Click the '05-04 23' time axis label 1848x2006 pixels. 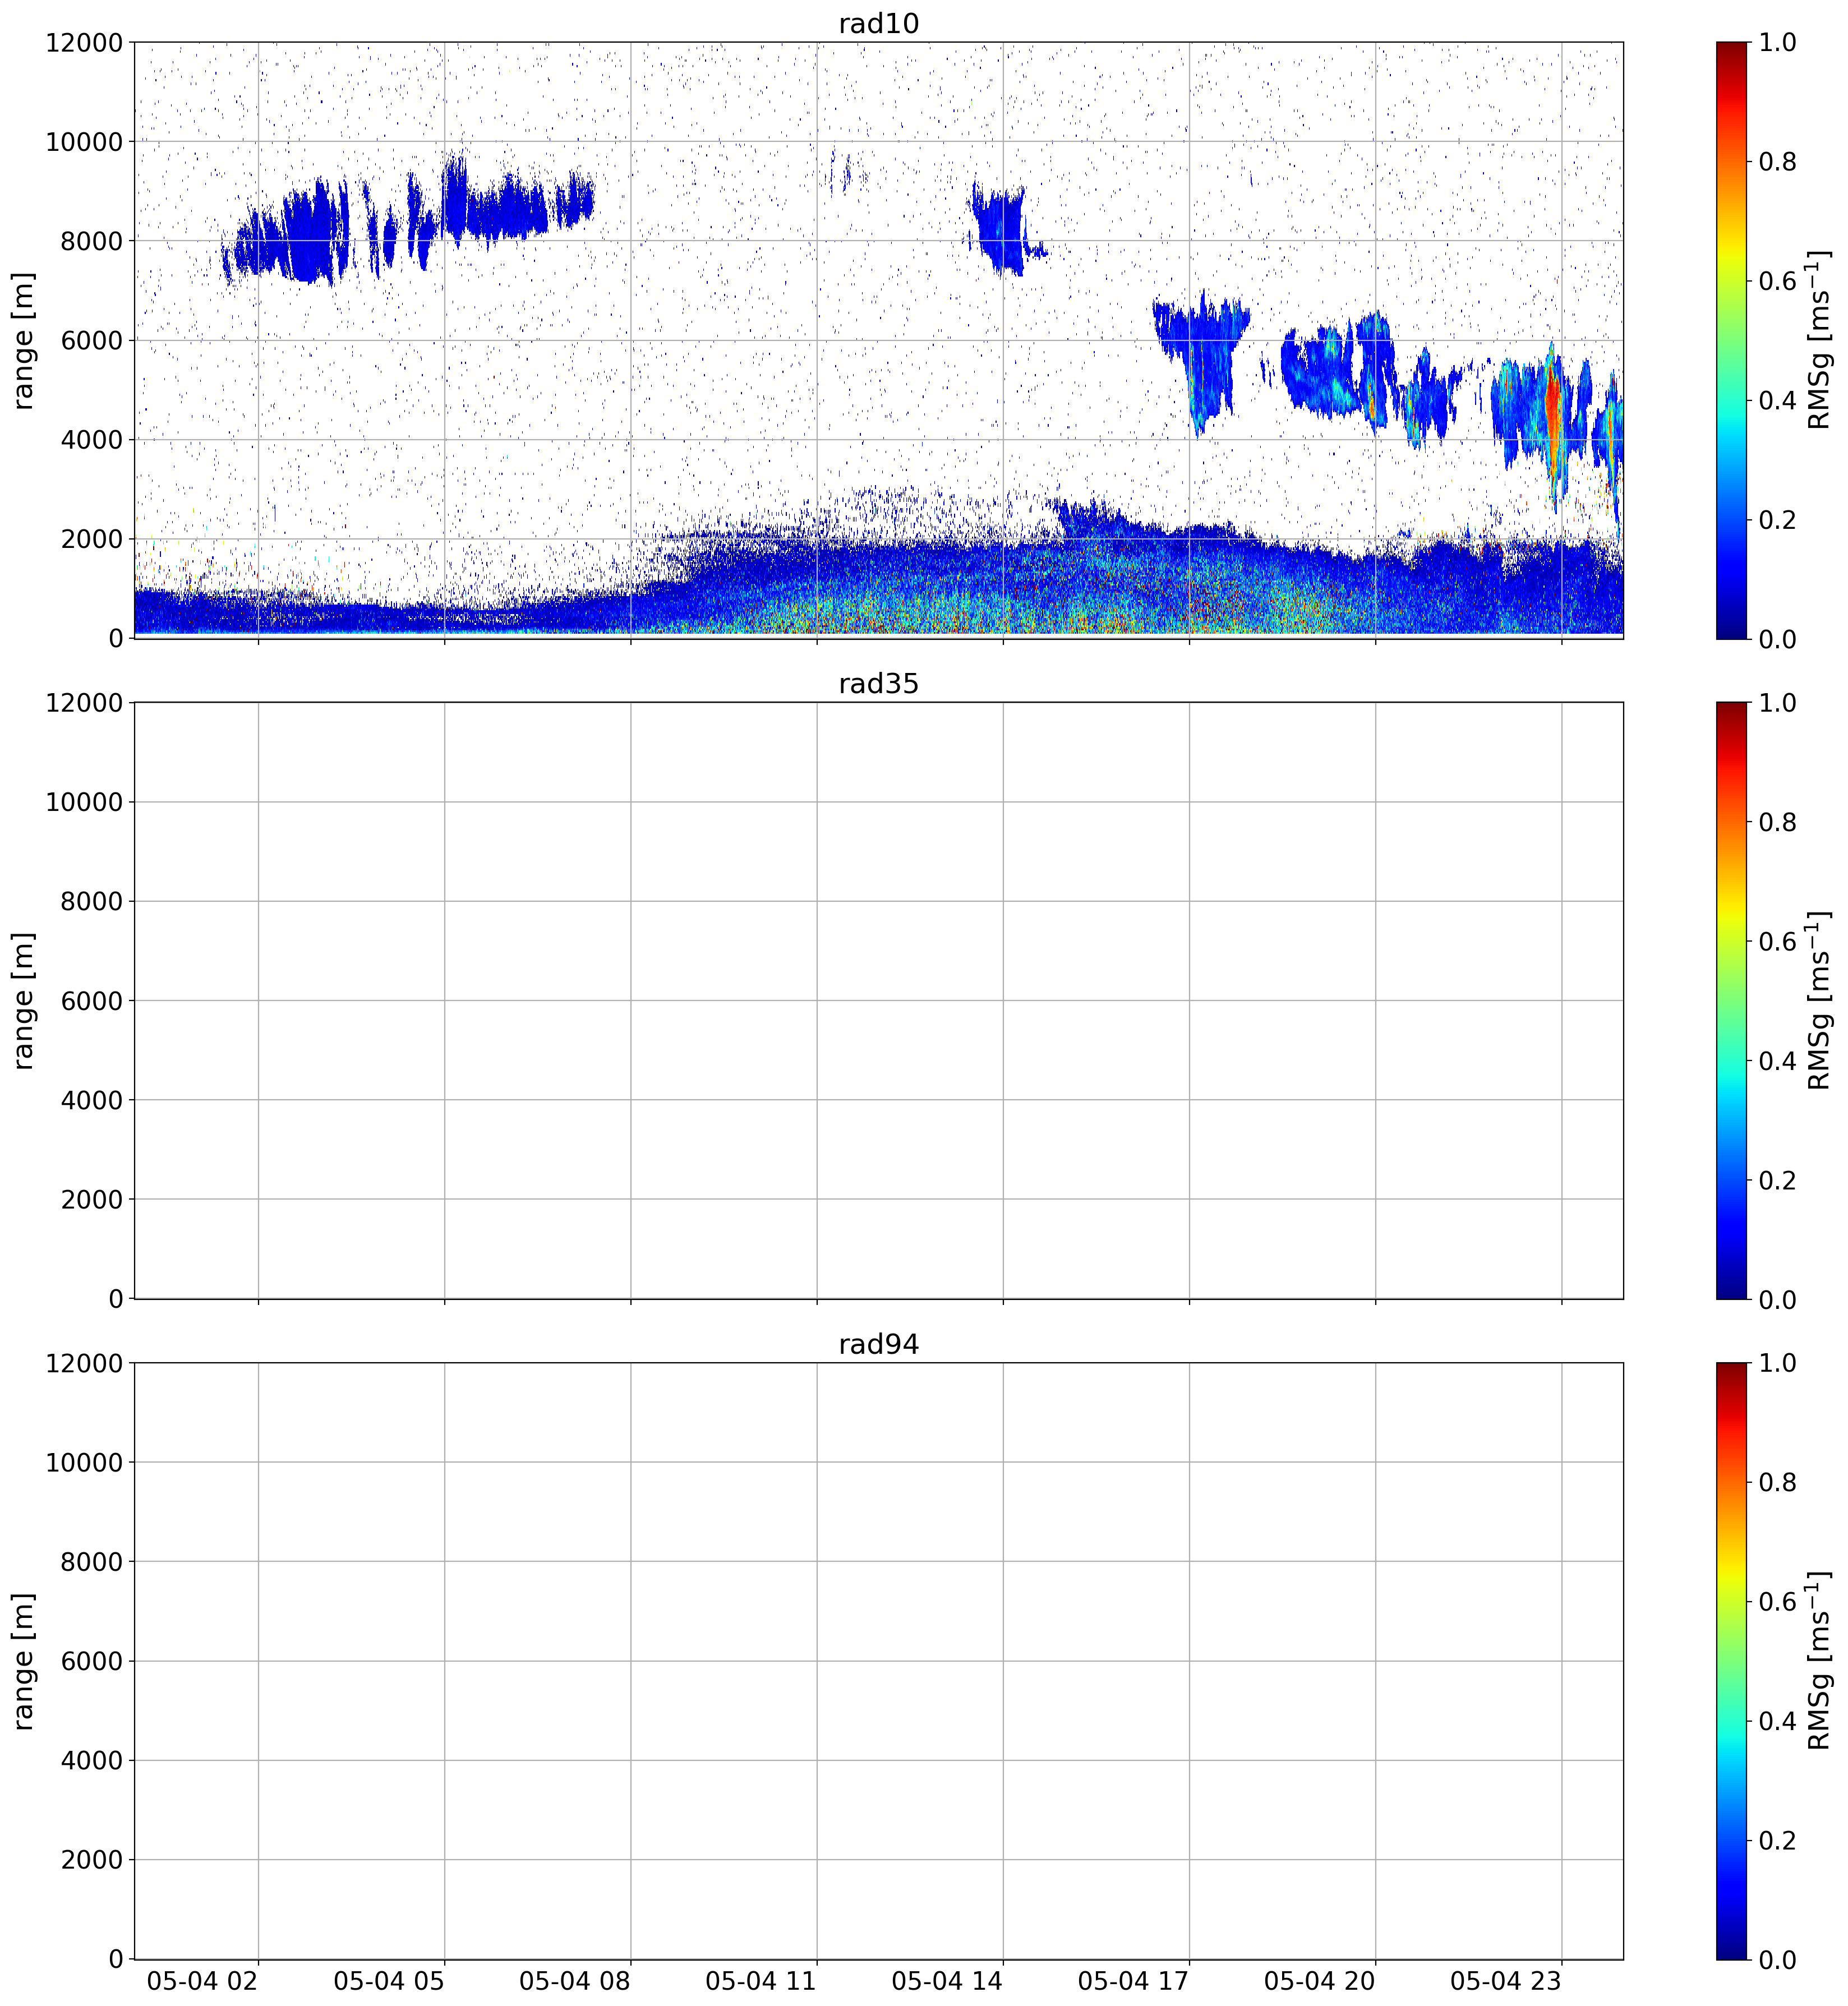(1505, 1981)
